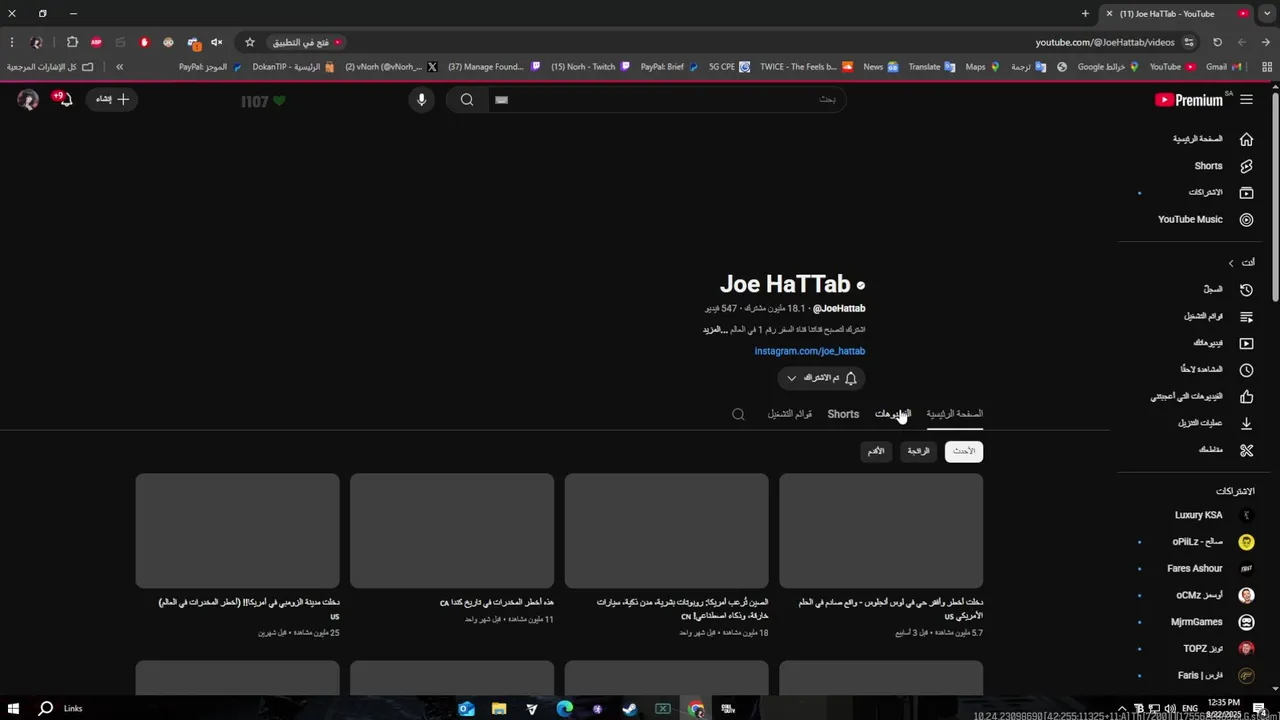This screenshot has height=720, width=1280.
Task: Open video thumbnail with 18 million views
Action: click(666, 531)
